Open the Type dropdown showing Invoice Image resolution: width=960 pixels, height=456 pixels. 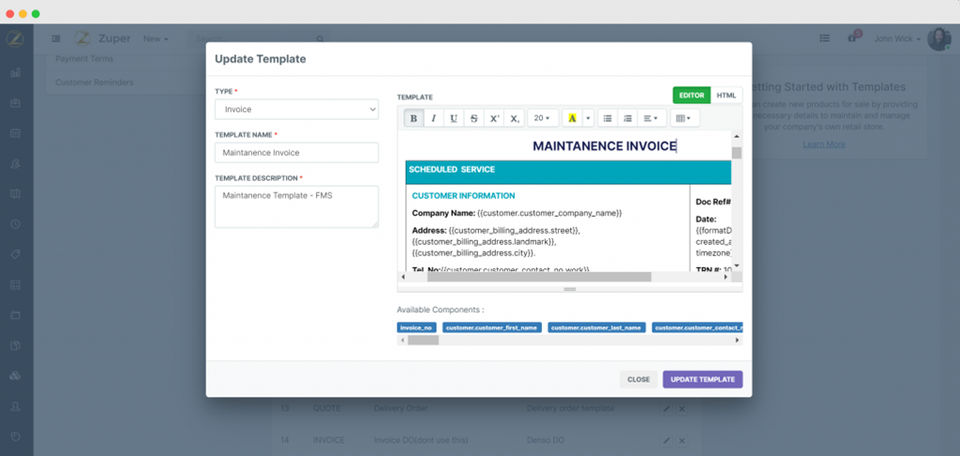coord(296,110)
